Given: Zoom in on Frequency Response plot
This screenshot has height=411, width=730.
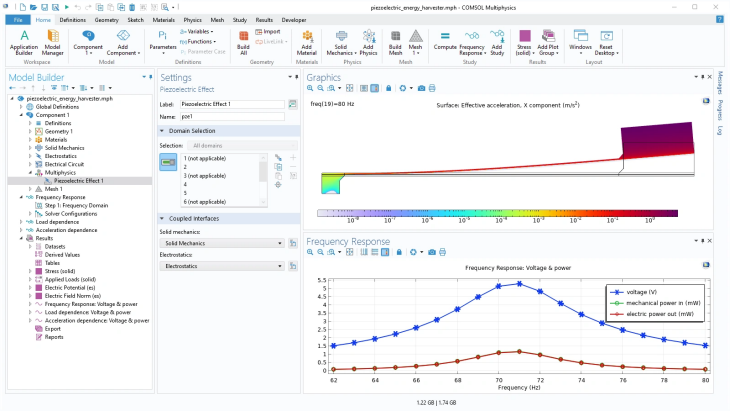Looking at the screenshot, I should tap(310, 252).
